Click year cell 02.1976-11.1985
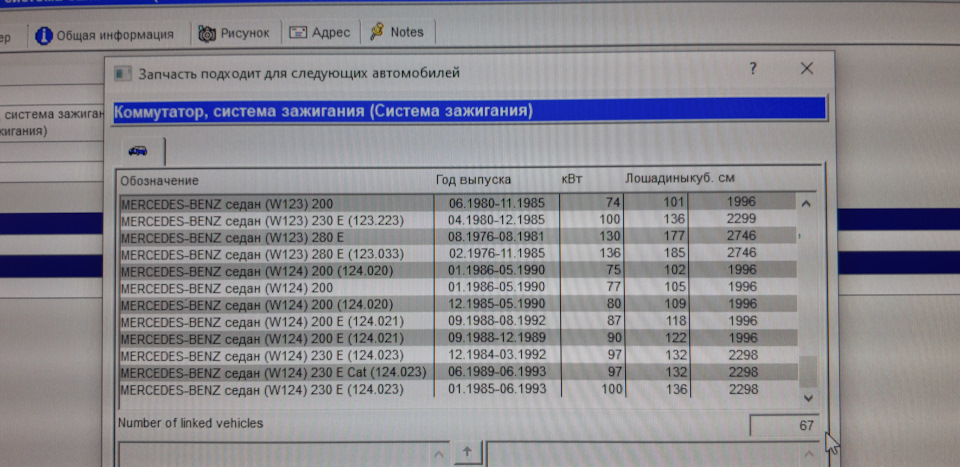960x467 pixels. (497, 253)
